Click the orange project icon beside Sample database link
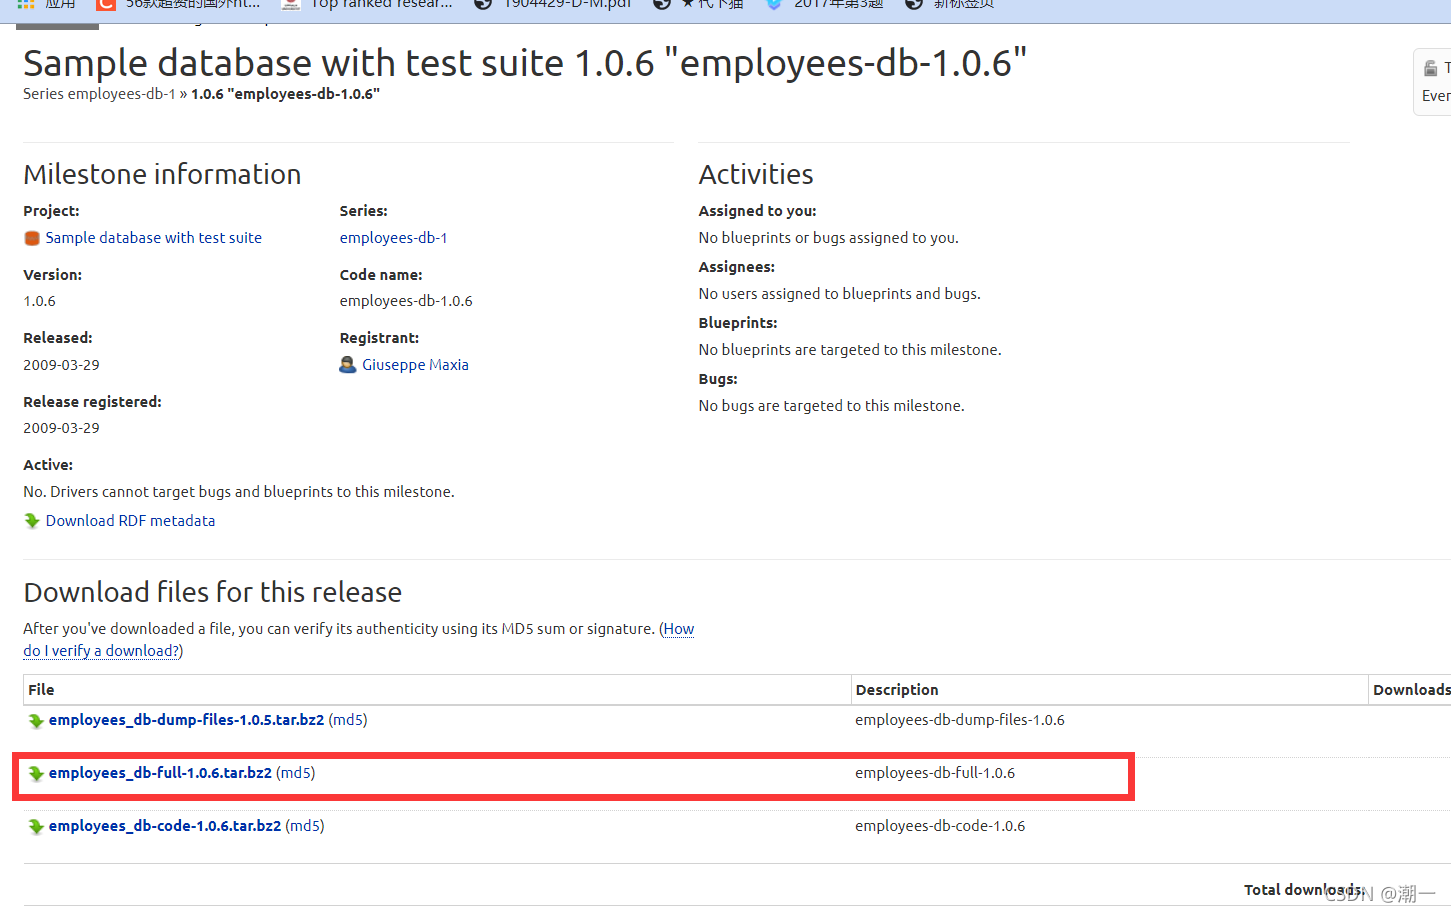 32,238
